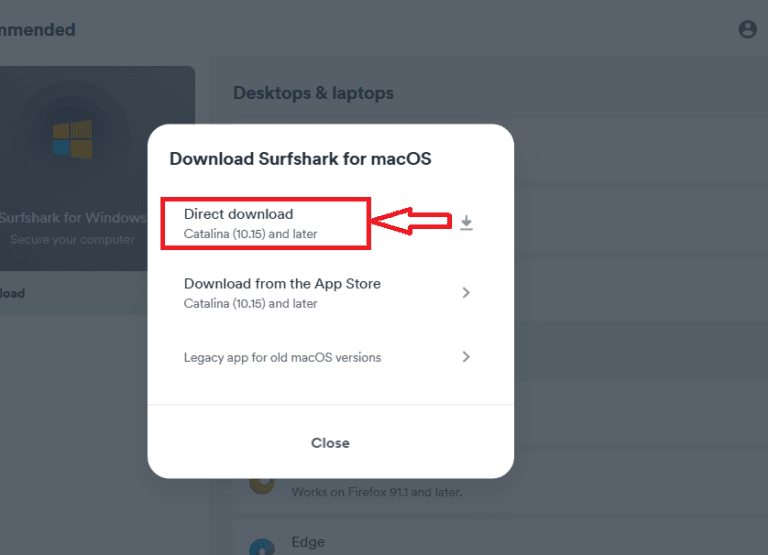Click the Firefox browser icon
The width and height of the screenshot is (768, 555).
point(262,482)
